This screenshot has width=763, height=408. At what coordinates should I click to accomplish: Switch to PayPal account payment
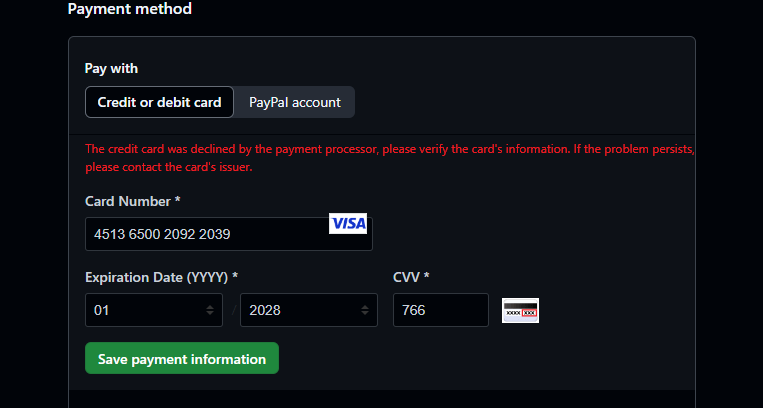295,102
